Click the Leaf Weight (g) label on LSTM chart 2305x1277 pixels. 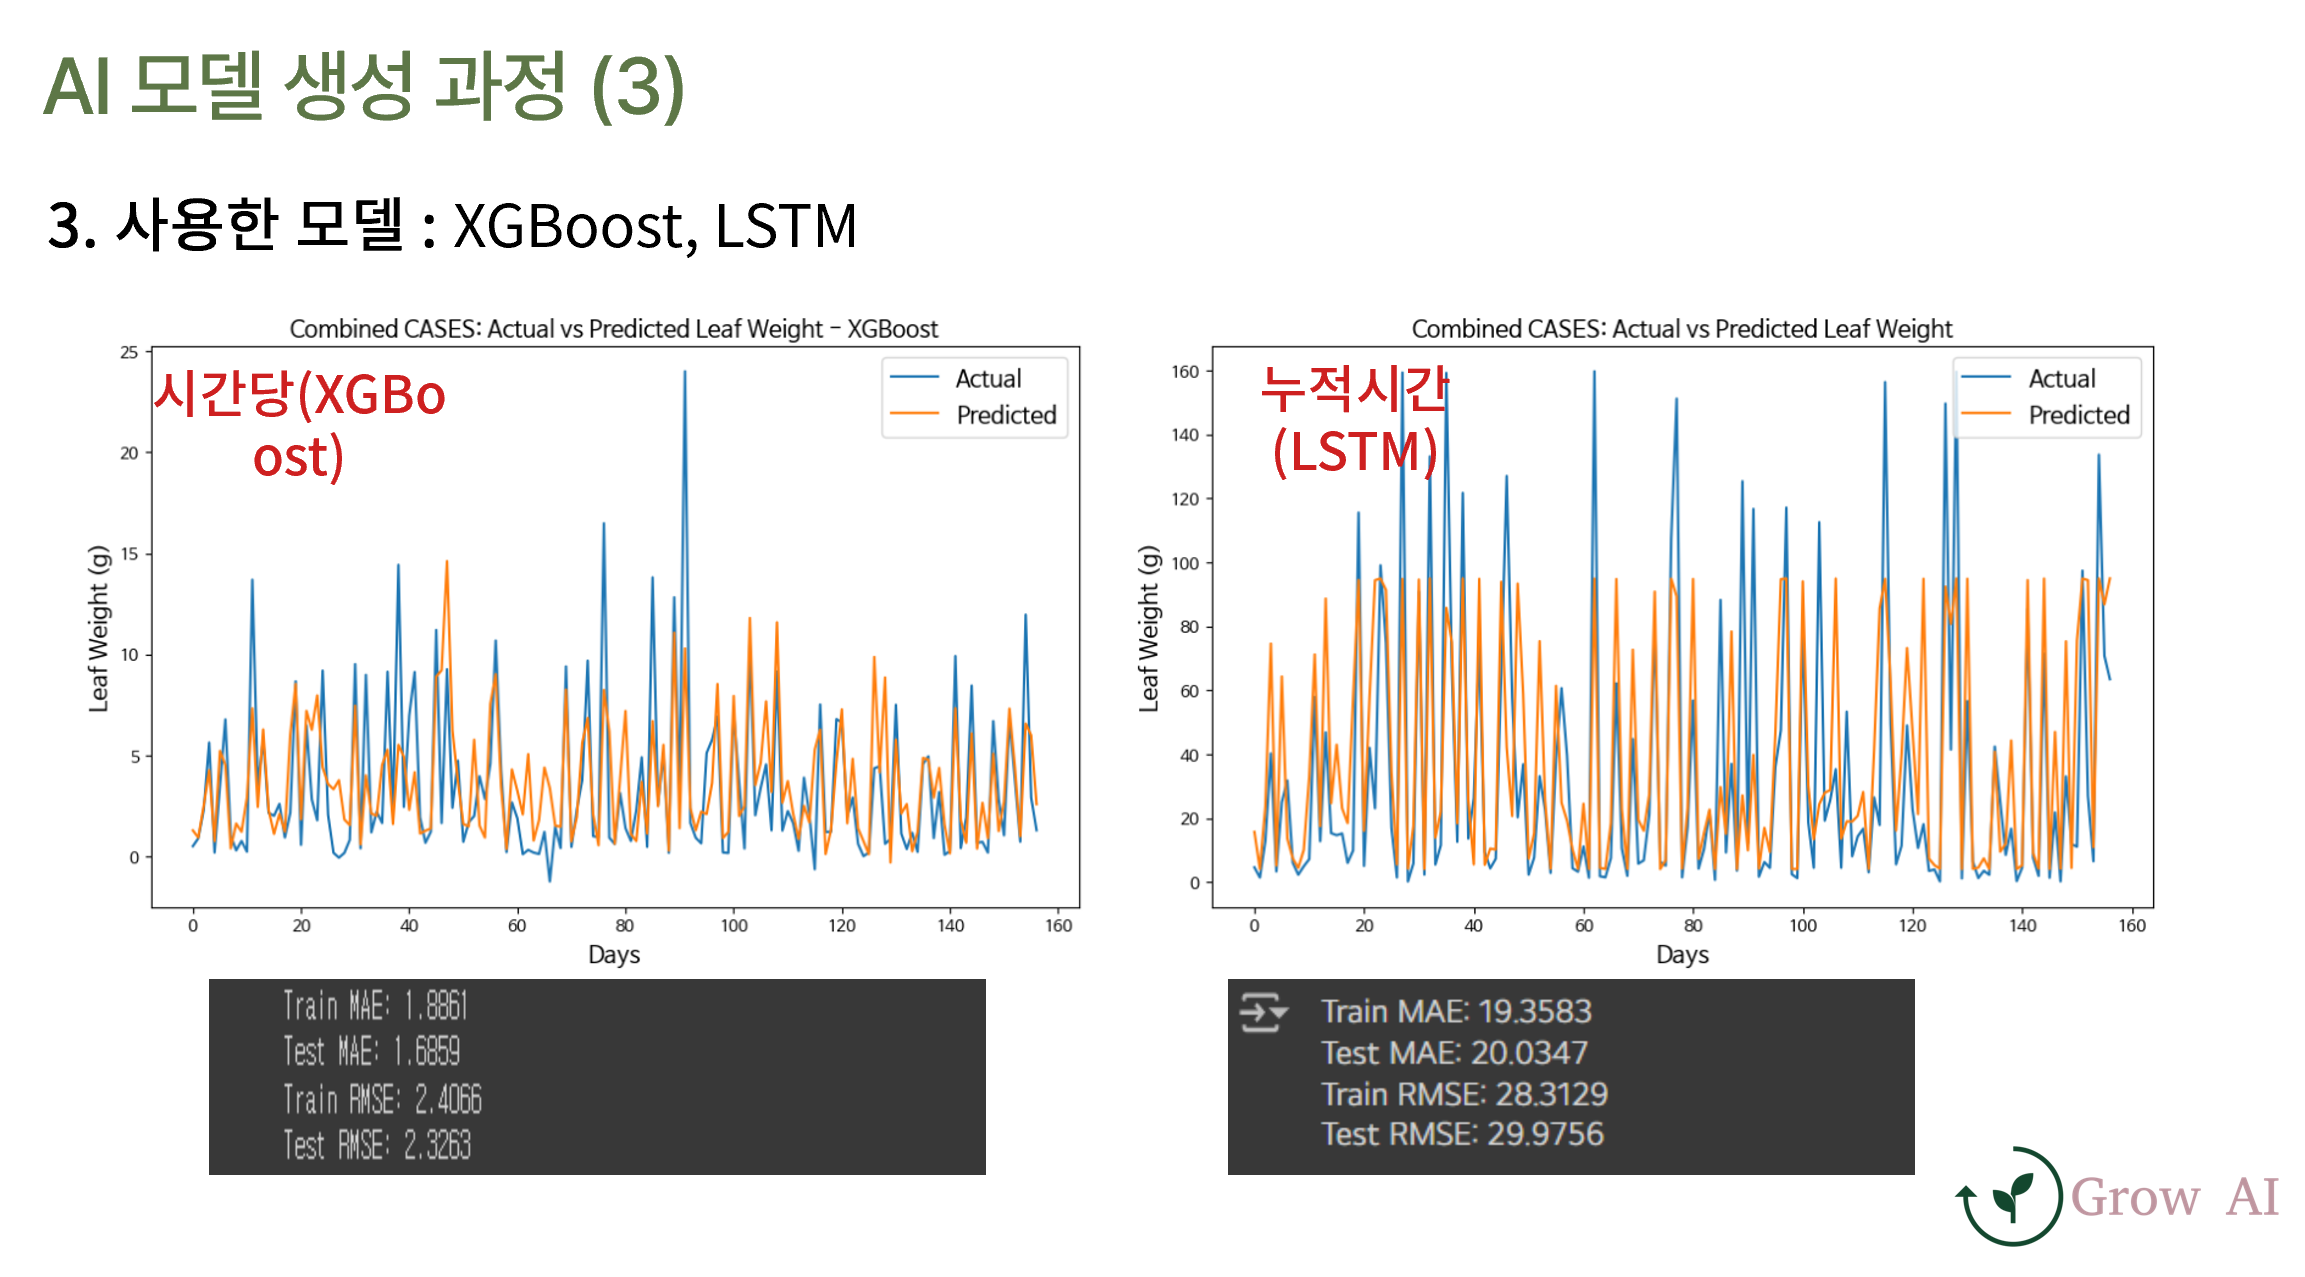[1149, 628]
